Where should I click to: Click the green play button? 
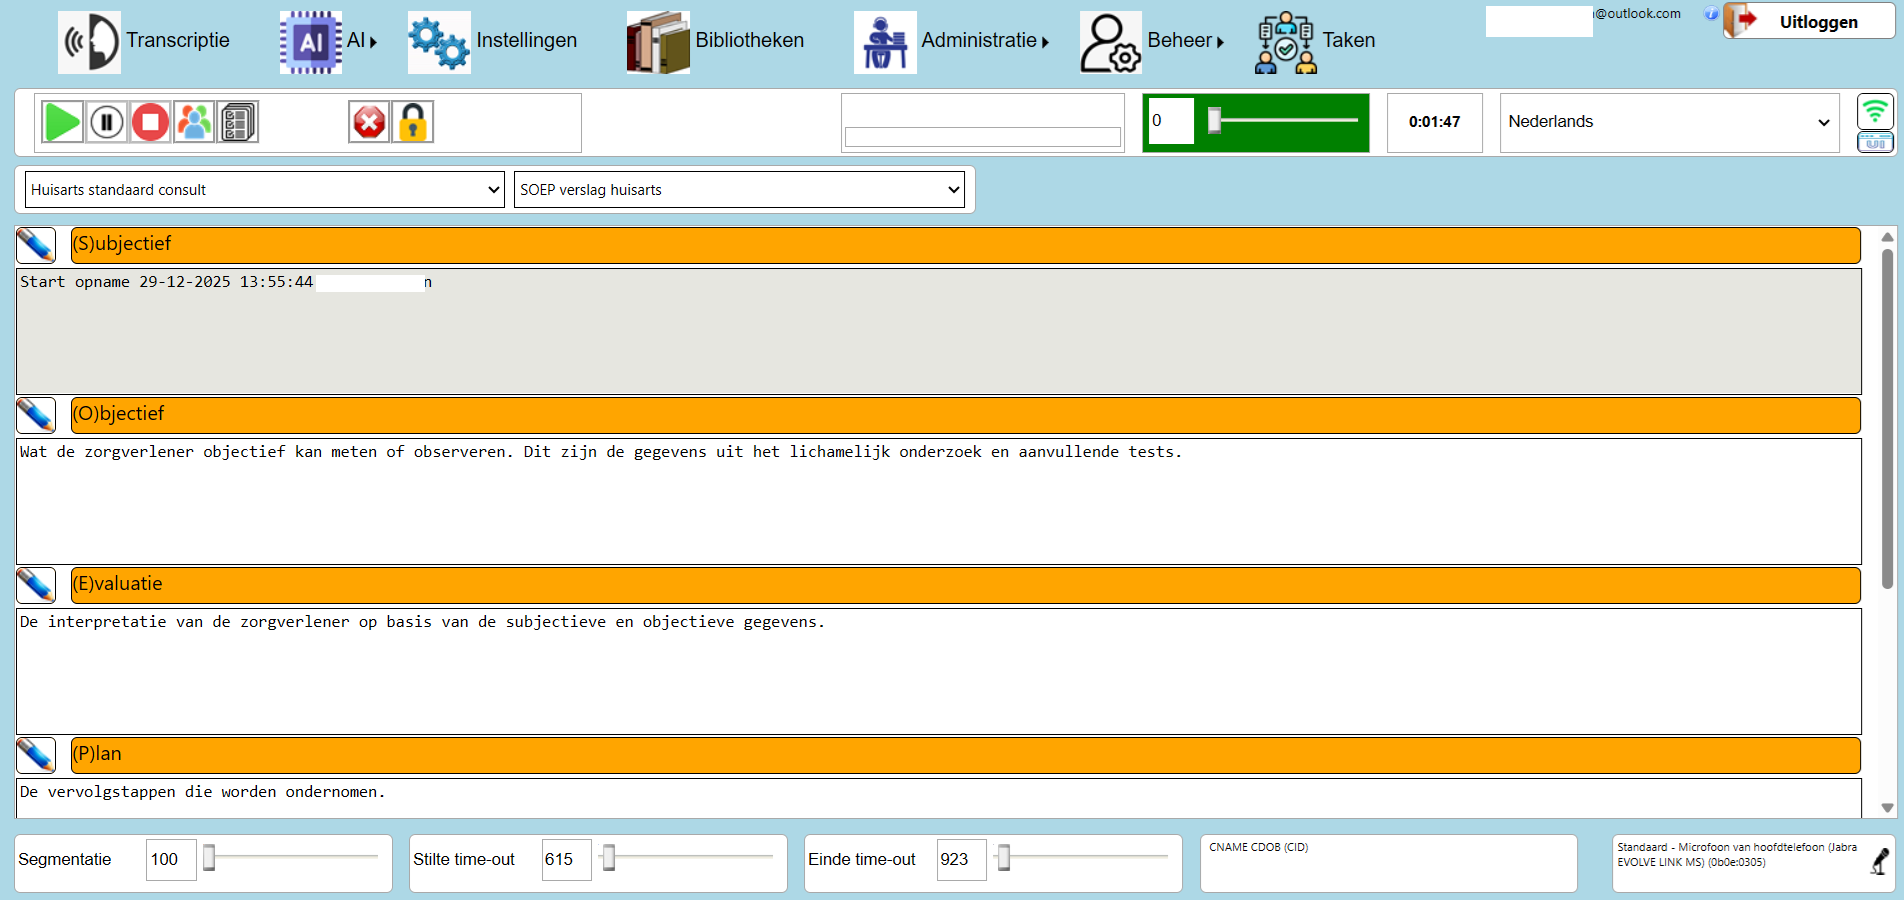click(x=62, y=122)
